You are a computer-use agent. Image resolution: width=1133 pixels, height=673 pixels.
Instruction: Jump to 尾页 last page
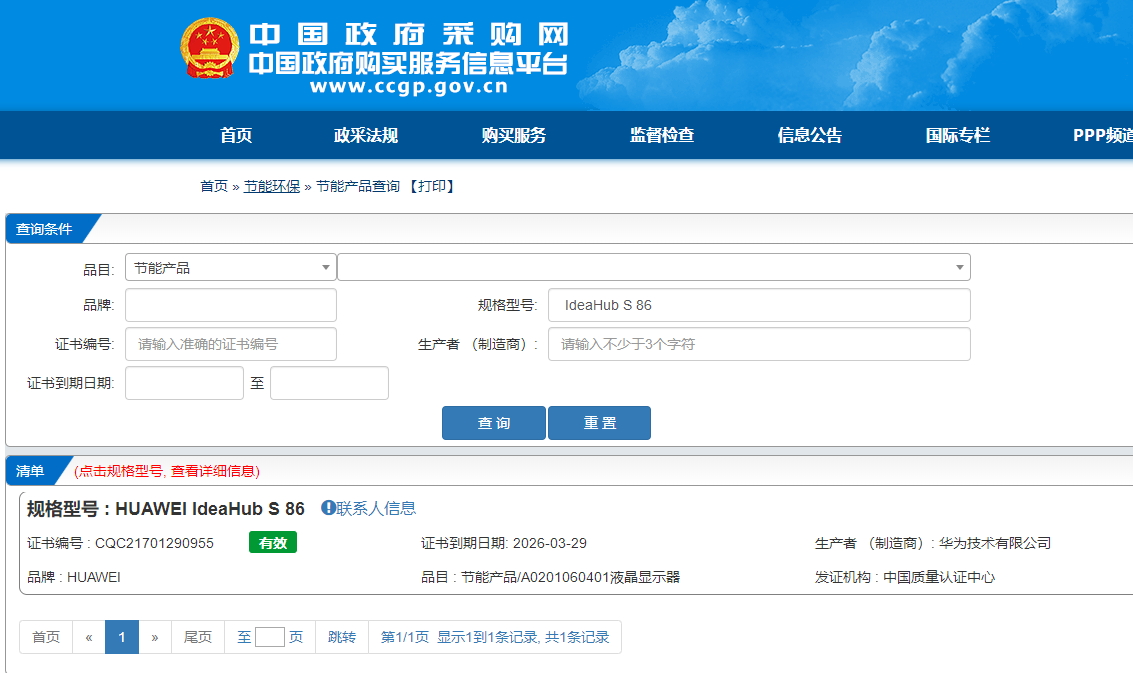[198, 637]
